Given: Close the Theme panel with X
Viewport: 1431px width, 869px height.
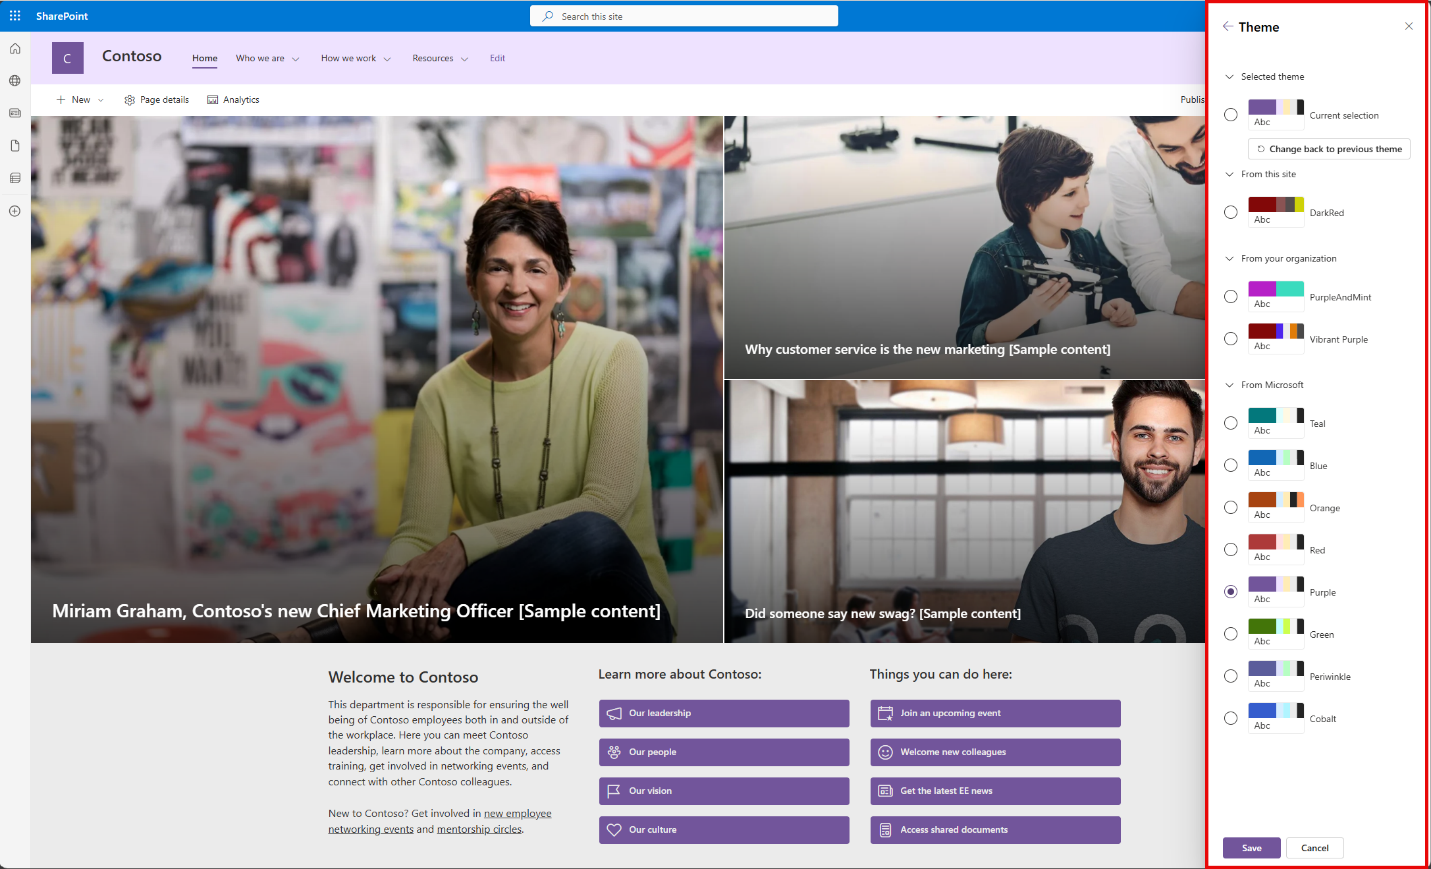Looking at the screenshot, I should coord(1409,26).
